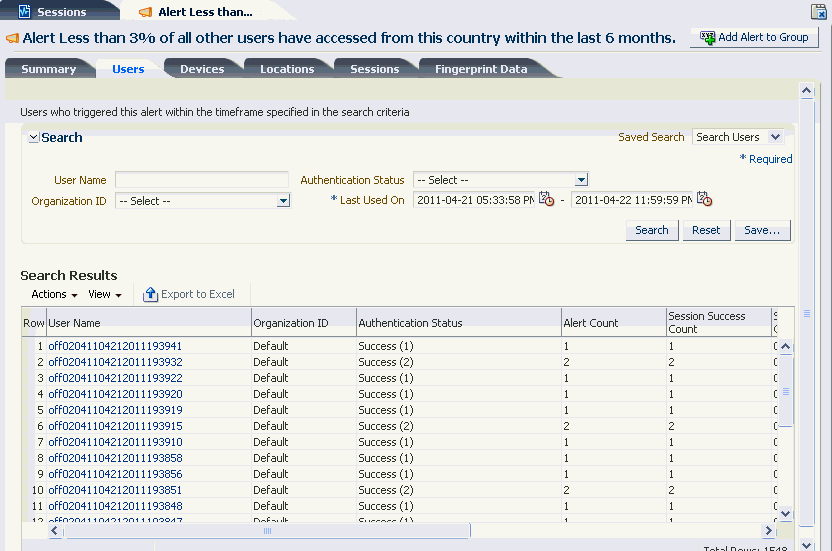Open the Sessions sub-tab next to Locations
The image size is (832, 551).
point(375,69)
